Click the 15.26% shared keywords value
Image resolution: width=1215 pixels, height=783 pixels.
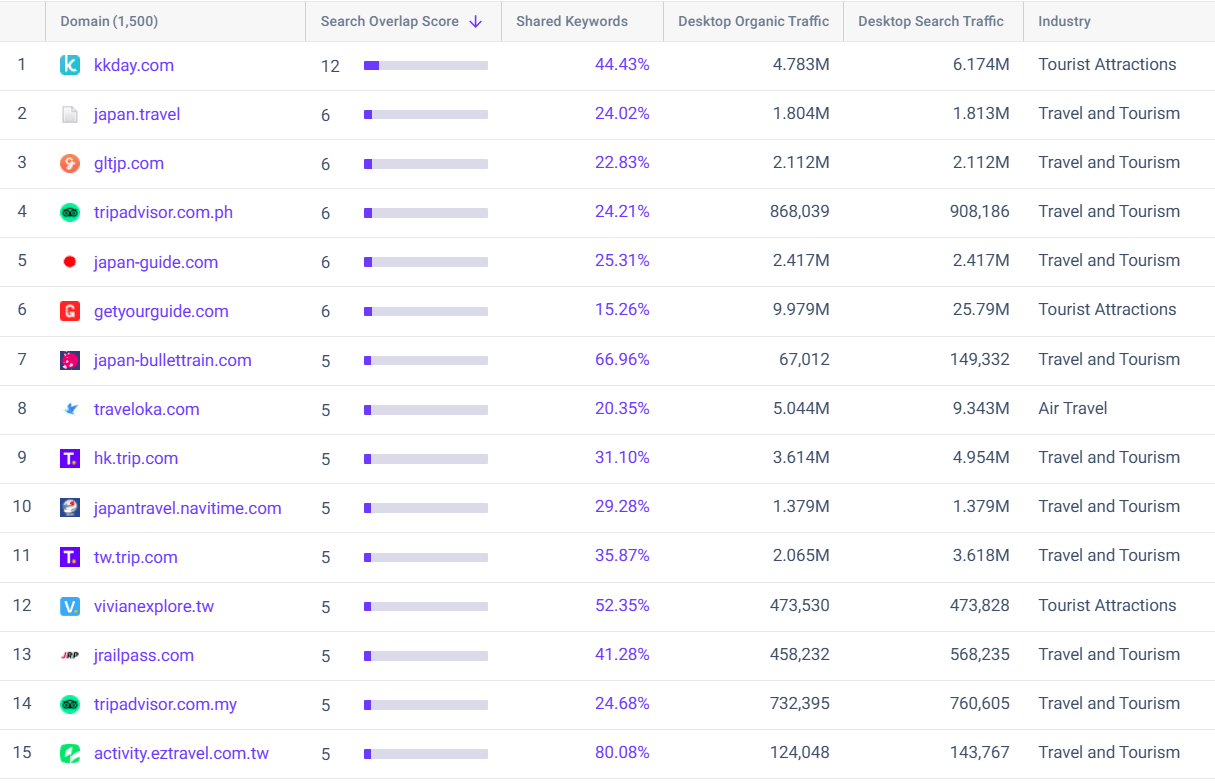pos(622,309)
